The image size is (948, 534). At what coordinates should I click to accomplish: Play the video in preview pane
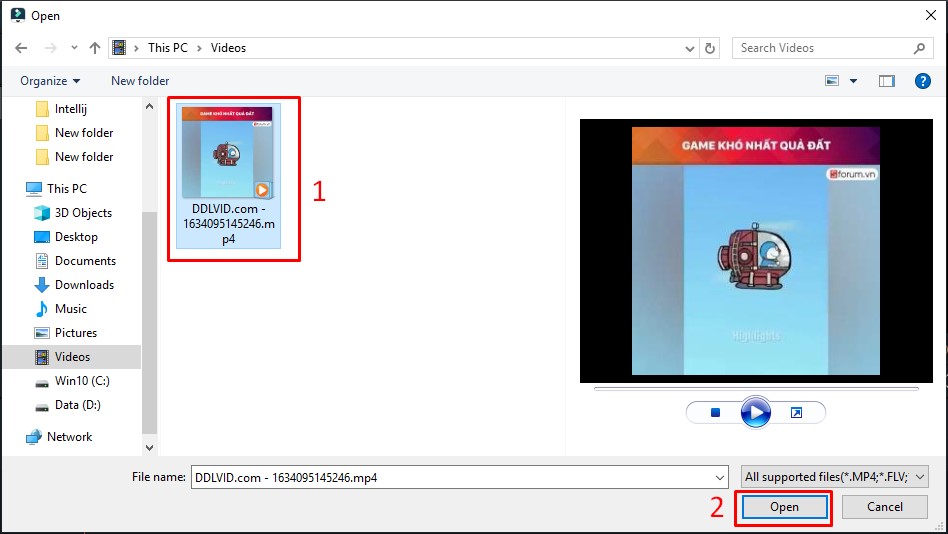pyautogui.click(x=756, y=412)
